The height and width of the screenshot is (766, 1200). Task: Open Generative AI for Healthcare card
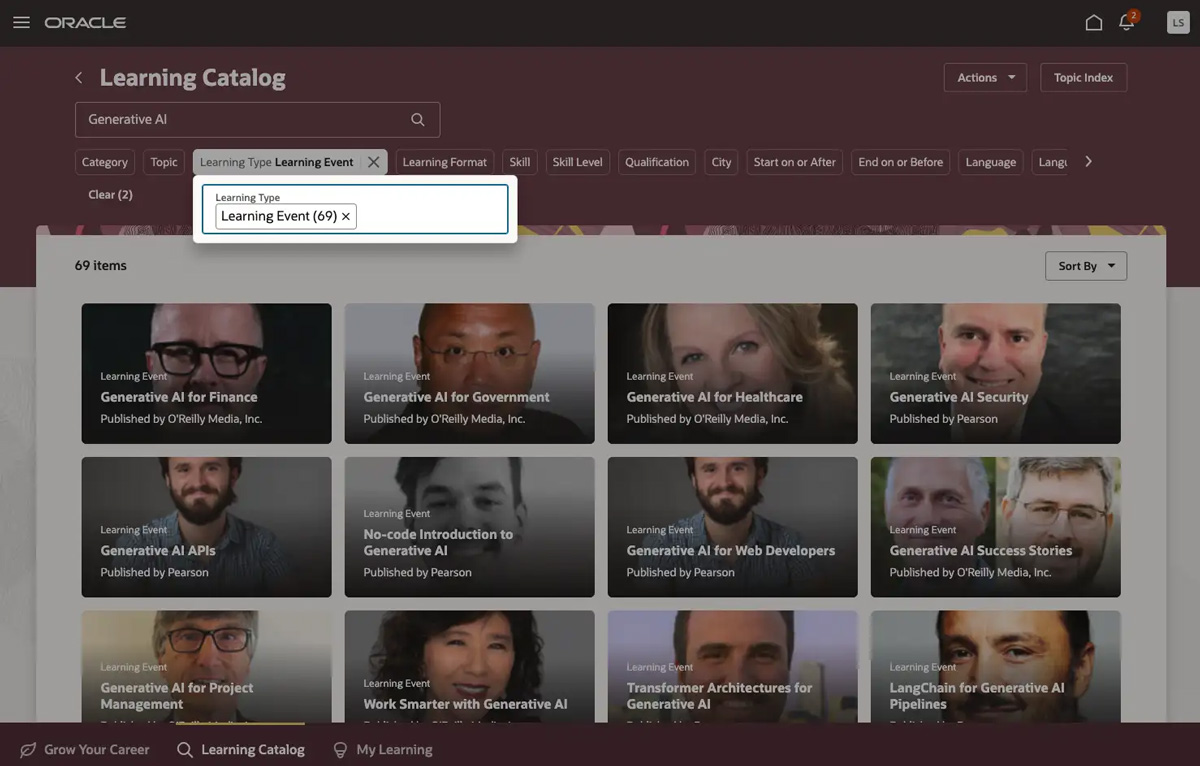point(732,373)
